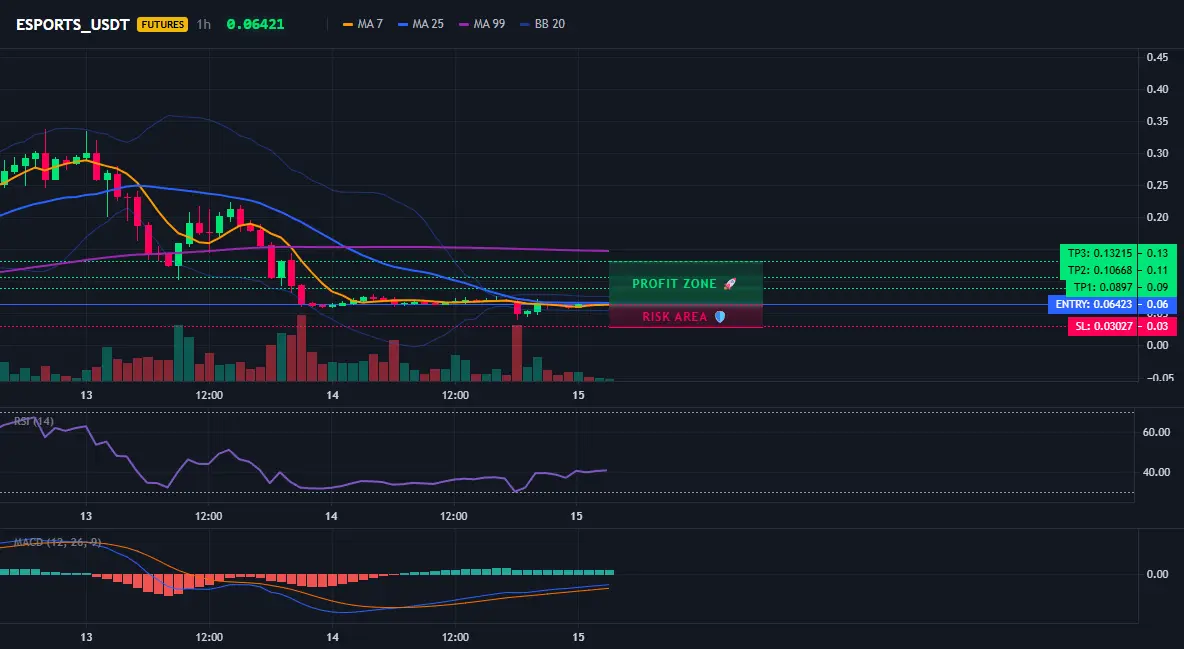This screenshot has width=1184, height=649.
Task: Select the yellow FUTURES badge
Action: [x=162, y=24]
